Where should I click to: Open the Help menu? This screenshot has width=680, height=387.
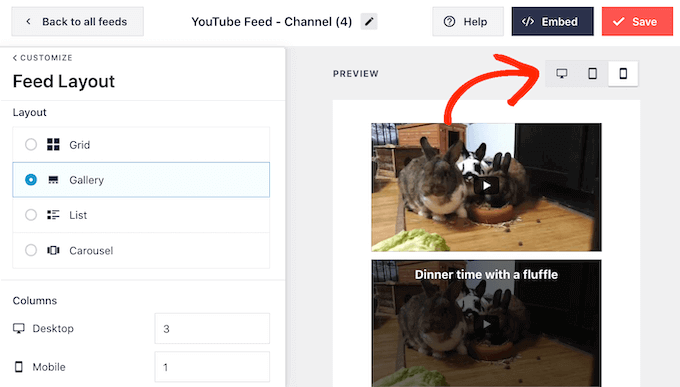pos(468,22)
